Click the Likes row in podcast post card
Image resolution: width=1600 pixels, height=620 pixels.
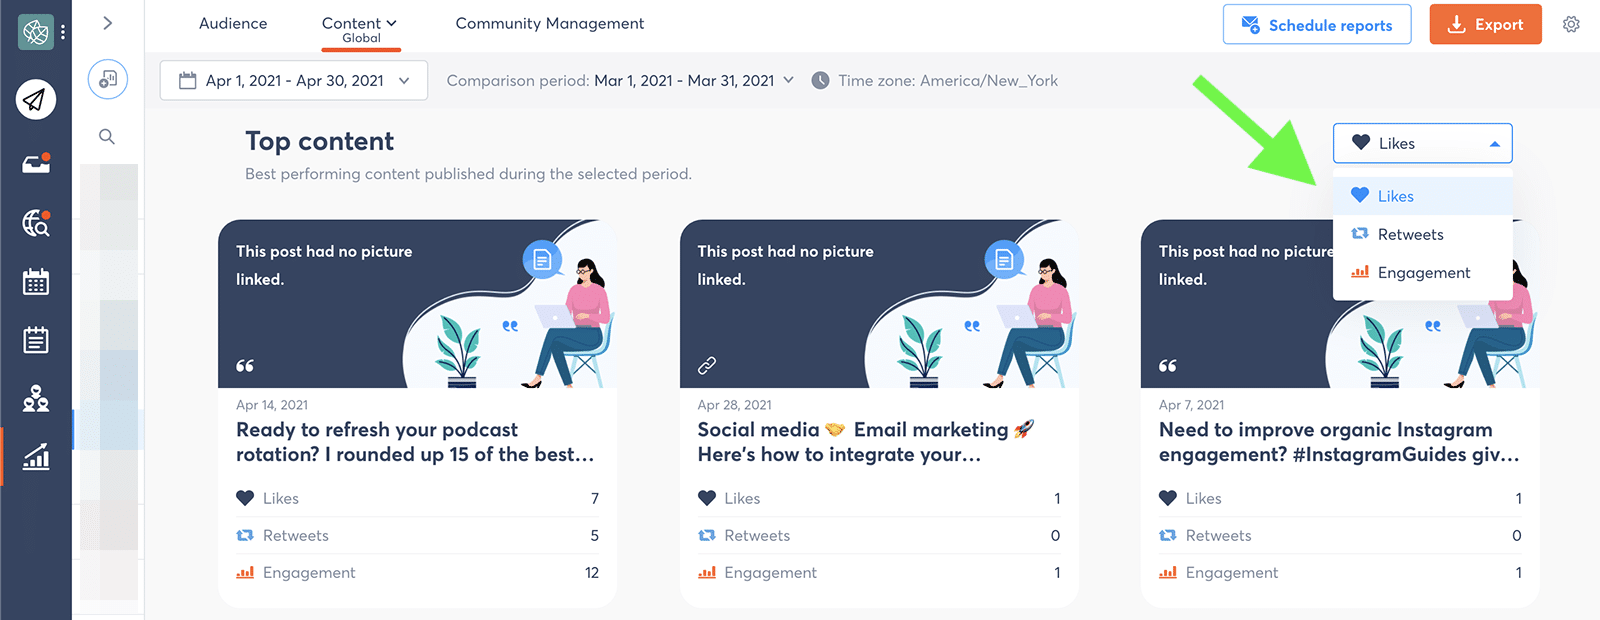click(417, 498)
